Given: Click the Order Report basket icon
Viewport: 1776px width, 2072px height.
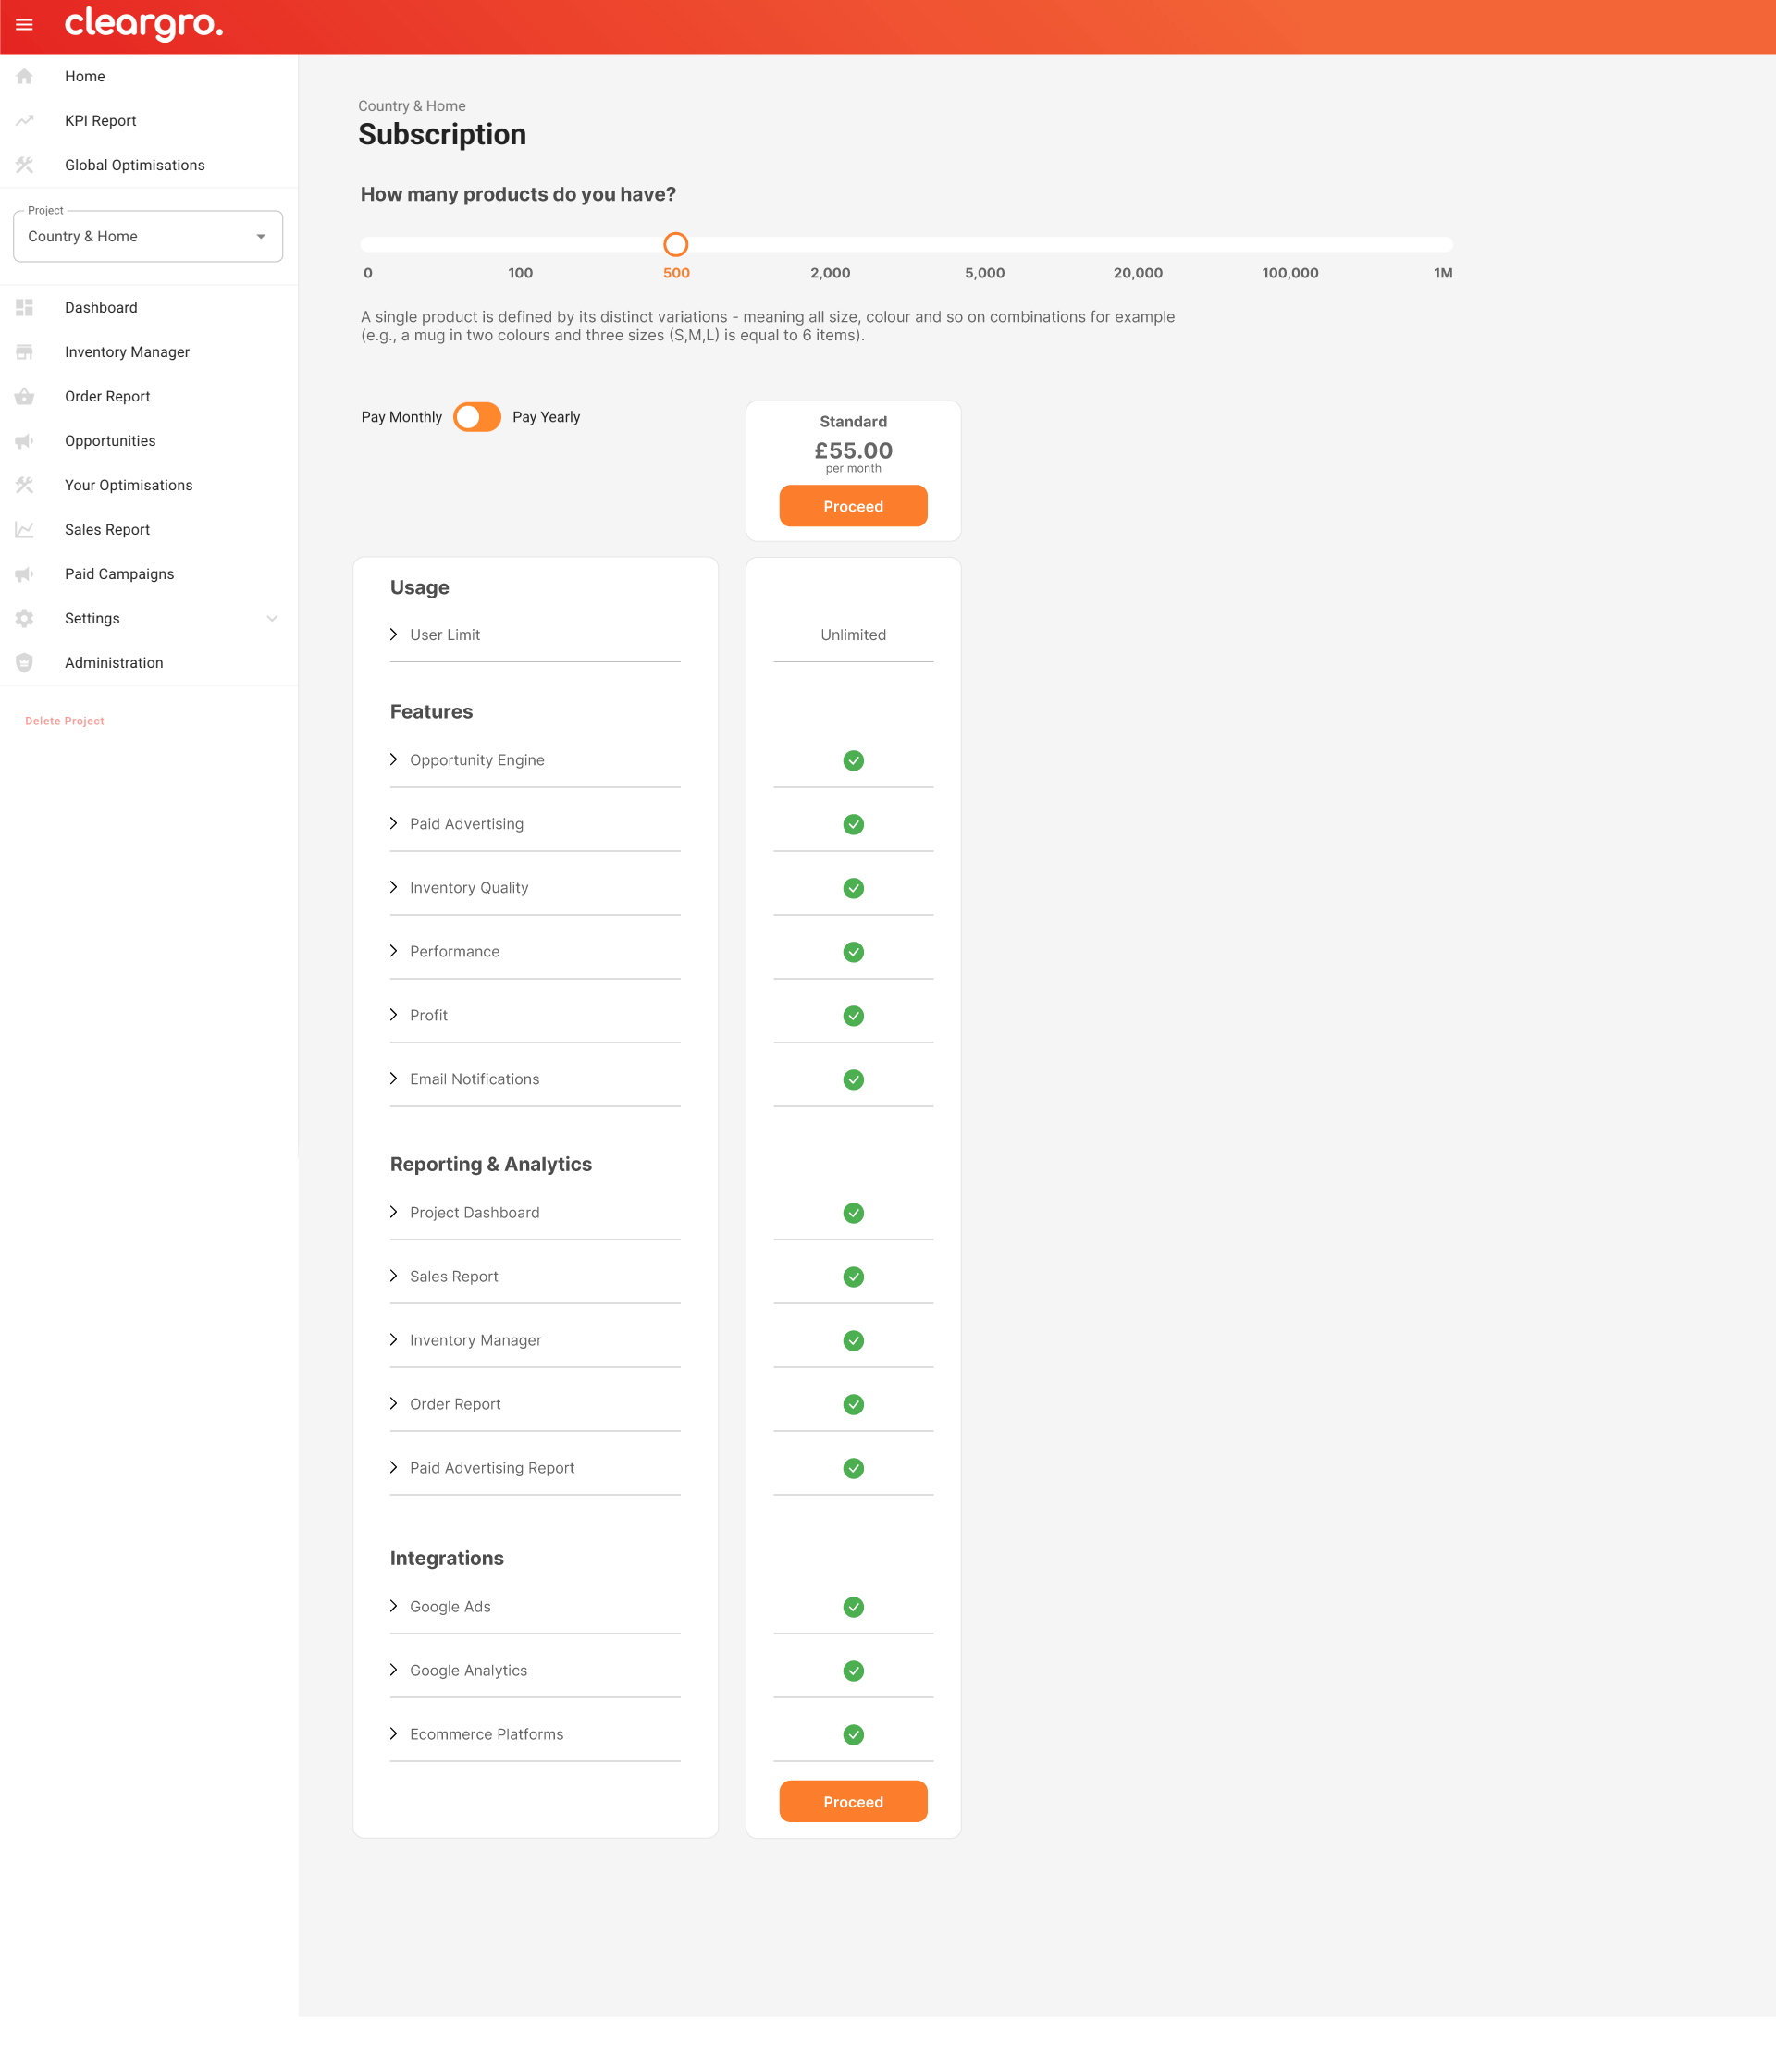Looking at the screenshot, I should tap(24, 397).
